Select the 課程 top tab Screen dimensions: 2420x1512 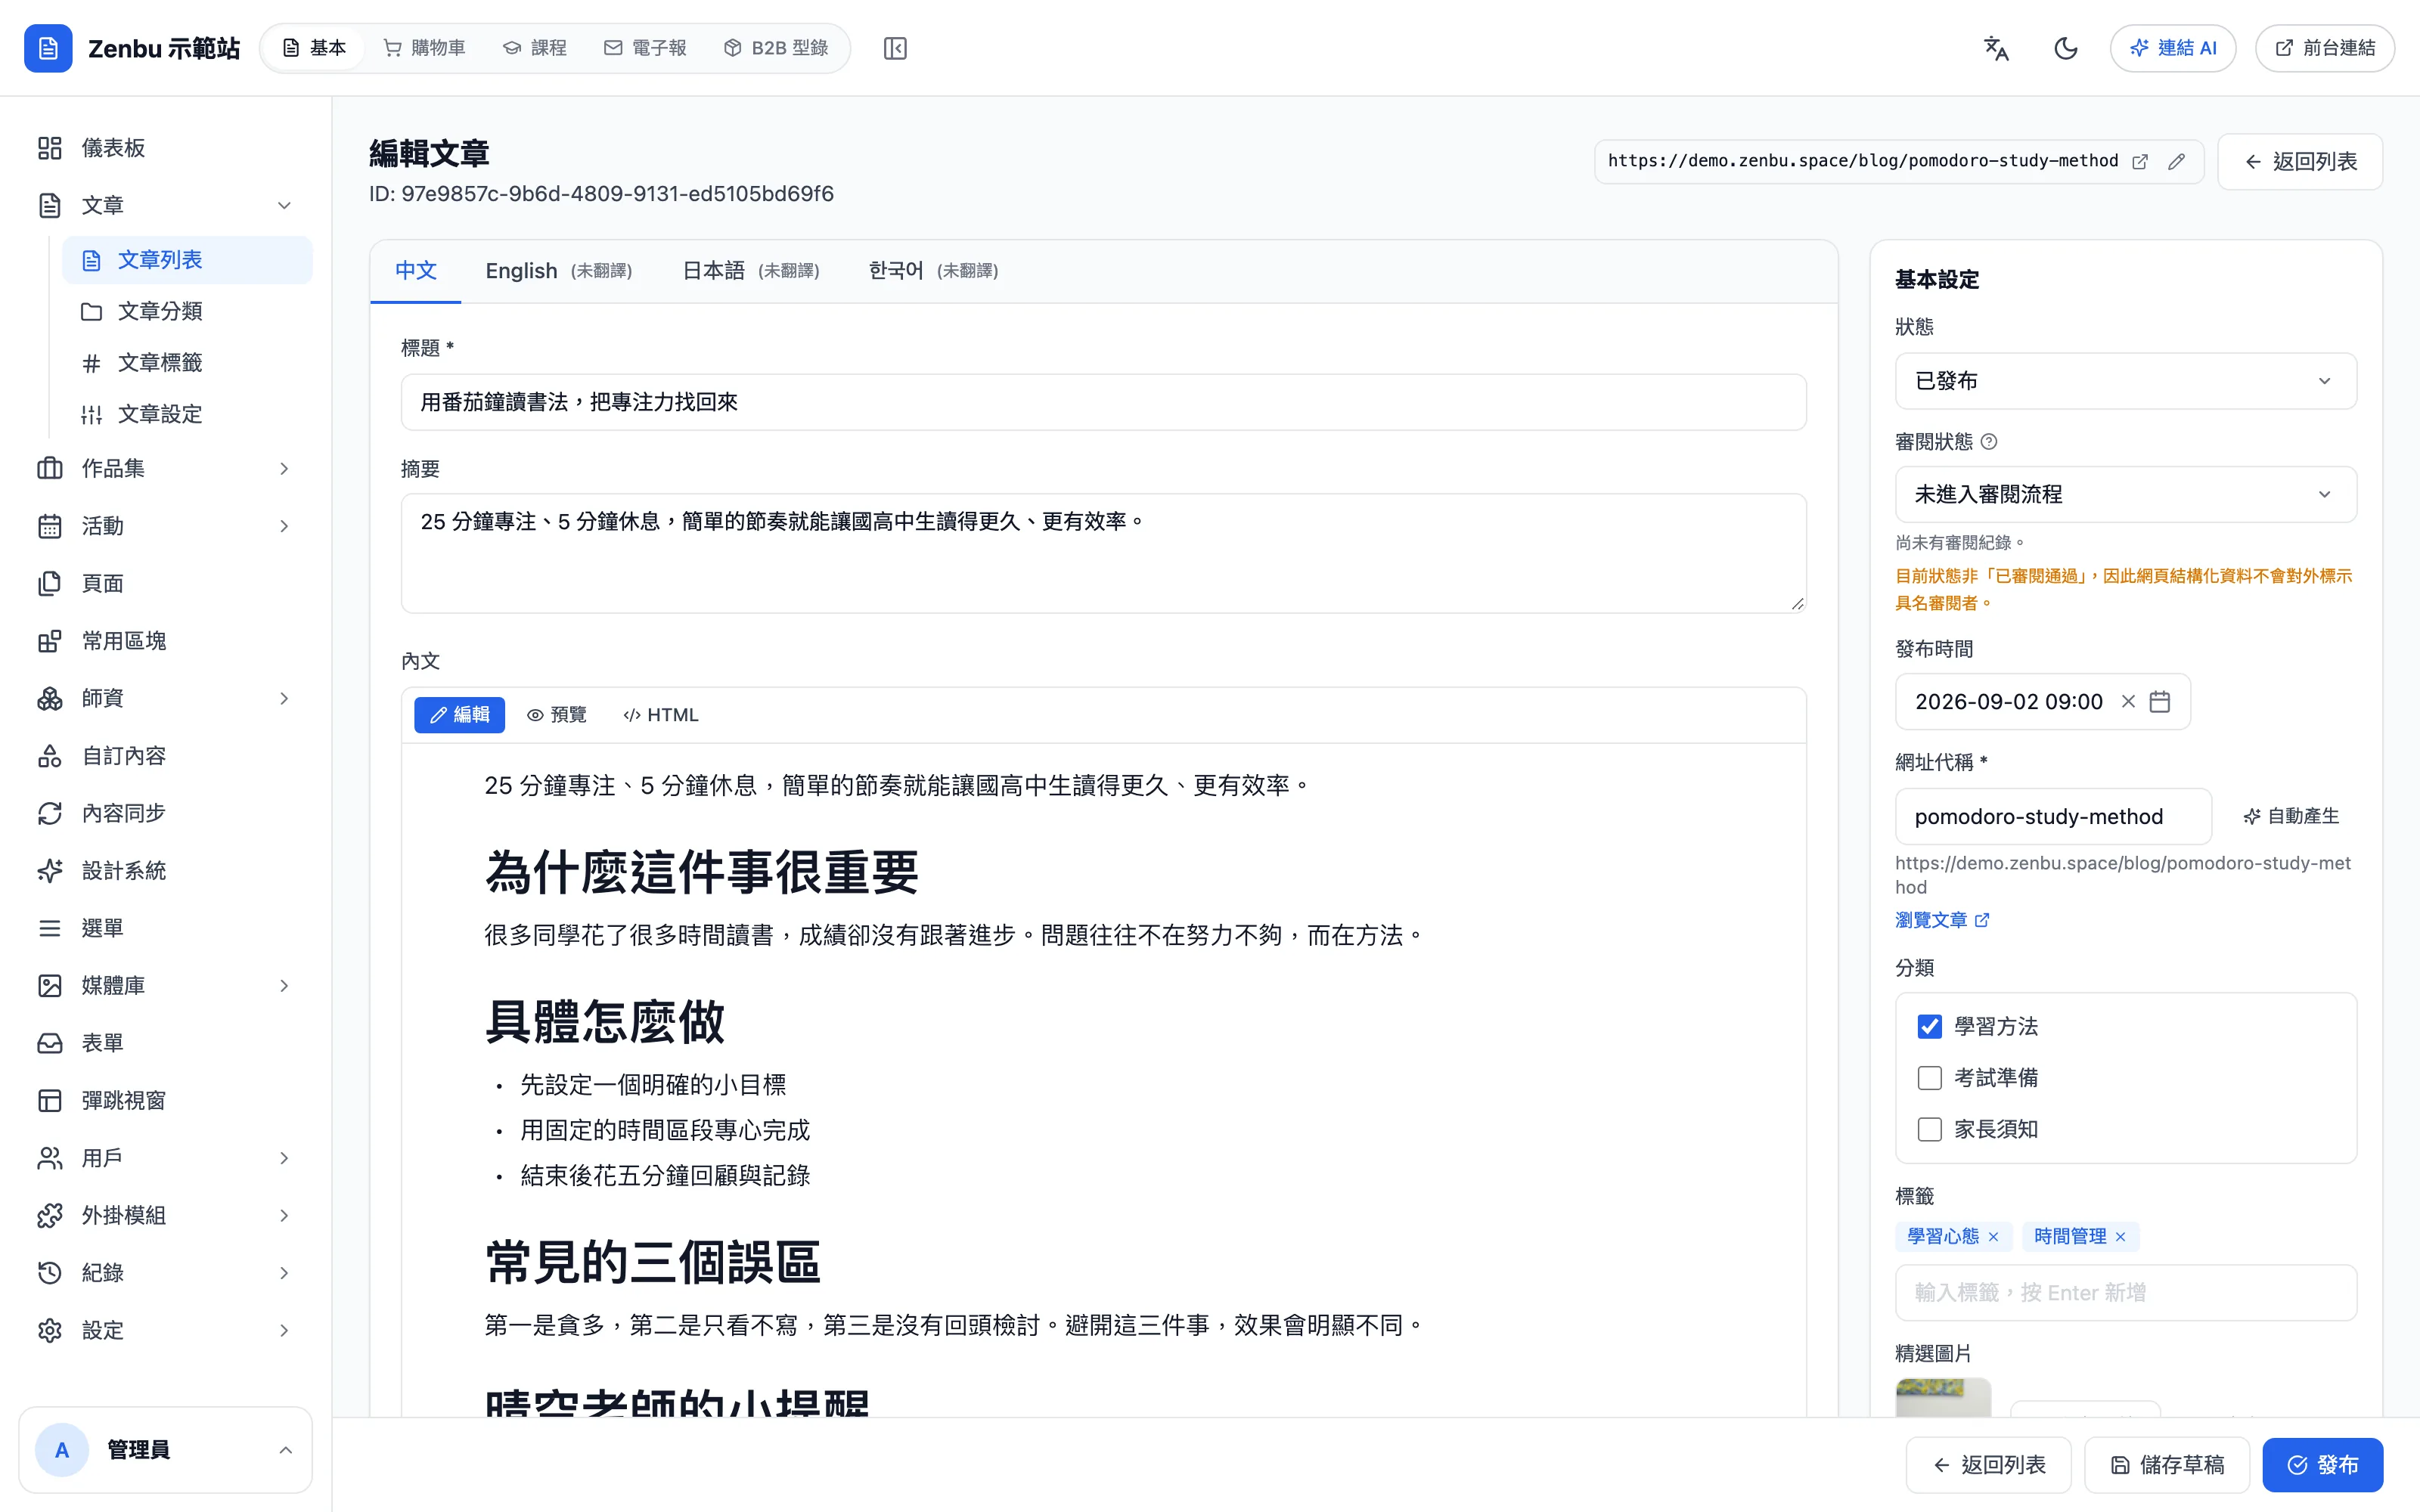coord(535,48)
